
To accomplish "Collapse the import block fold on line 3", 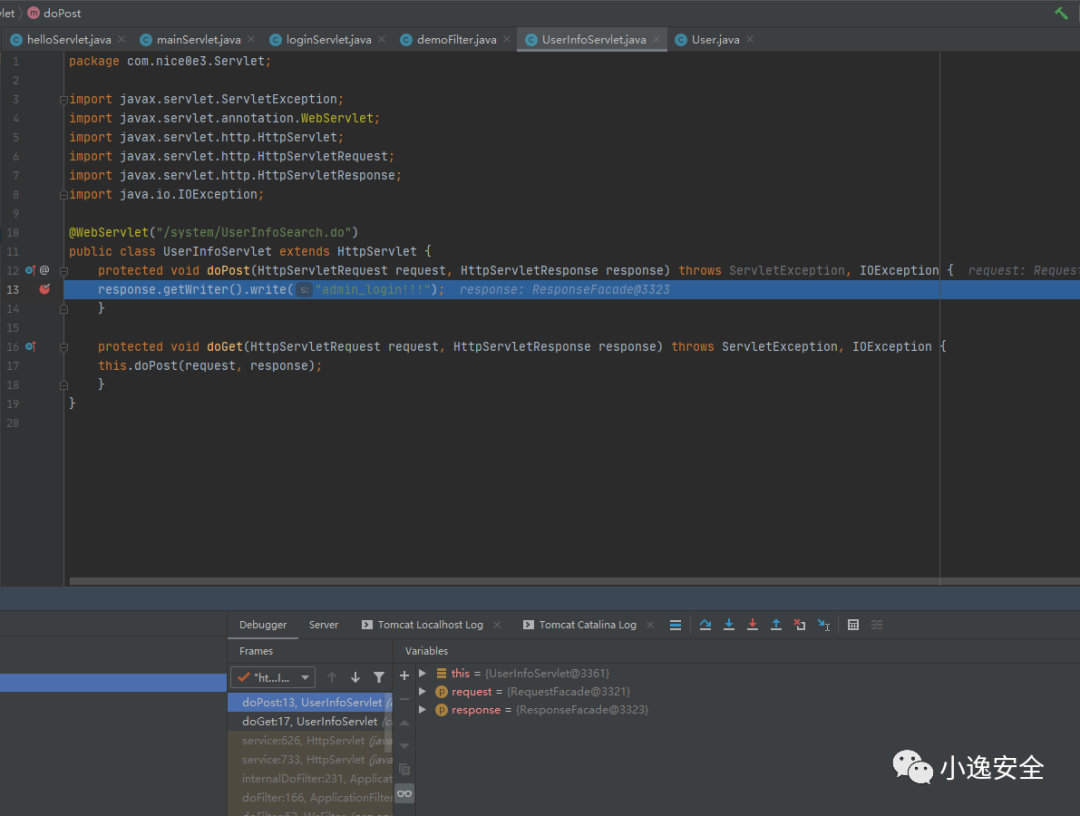I will coord(63,99).
